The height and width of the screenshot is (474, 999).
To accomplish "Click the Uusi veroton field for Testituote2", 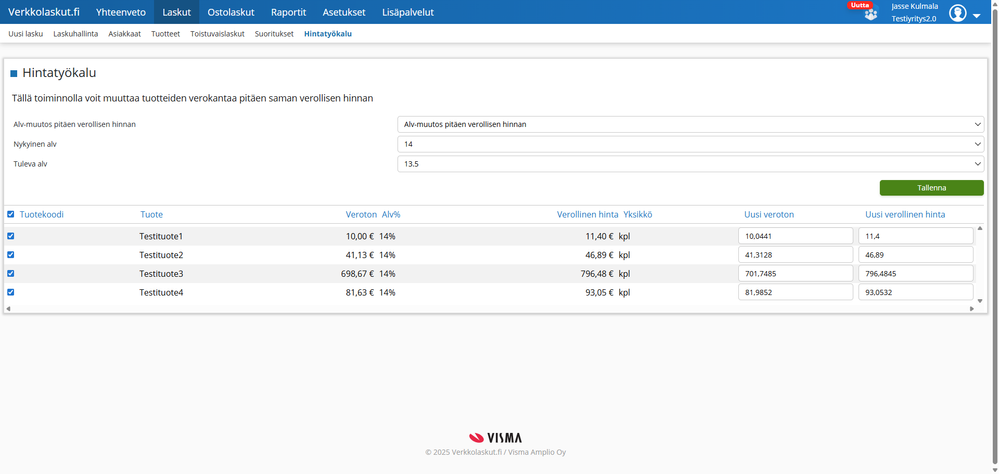I will pyautogui.click(x=795, y=255).
